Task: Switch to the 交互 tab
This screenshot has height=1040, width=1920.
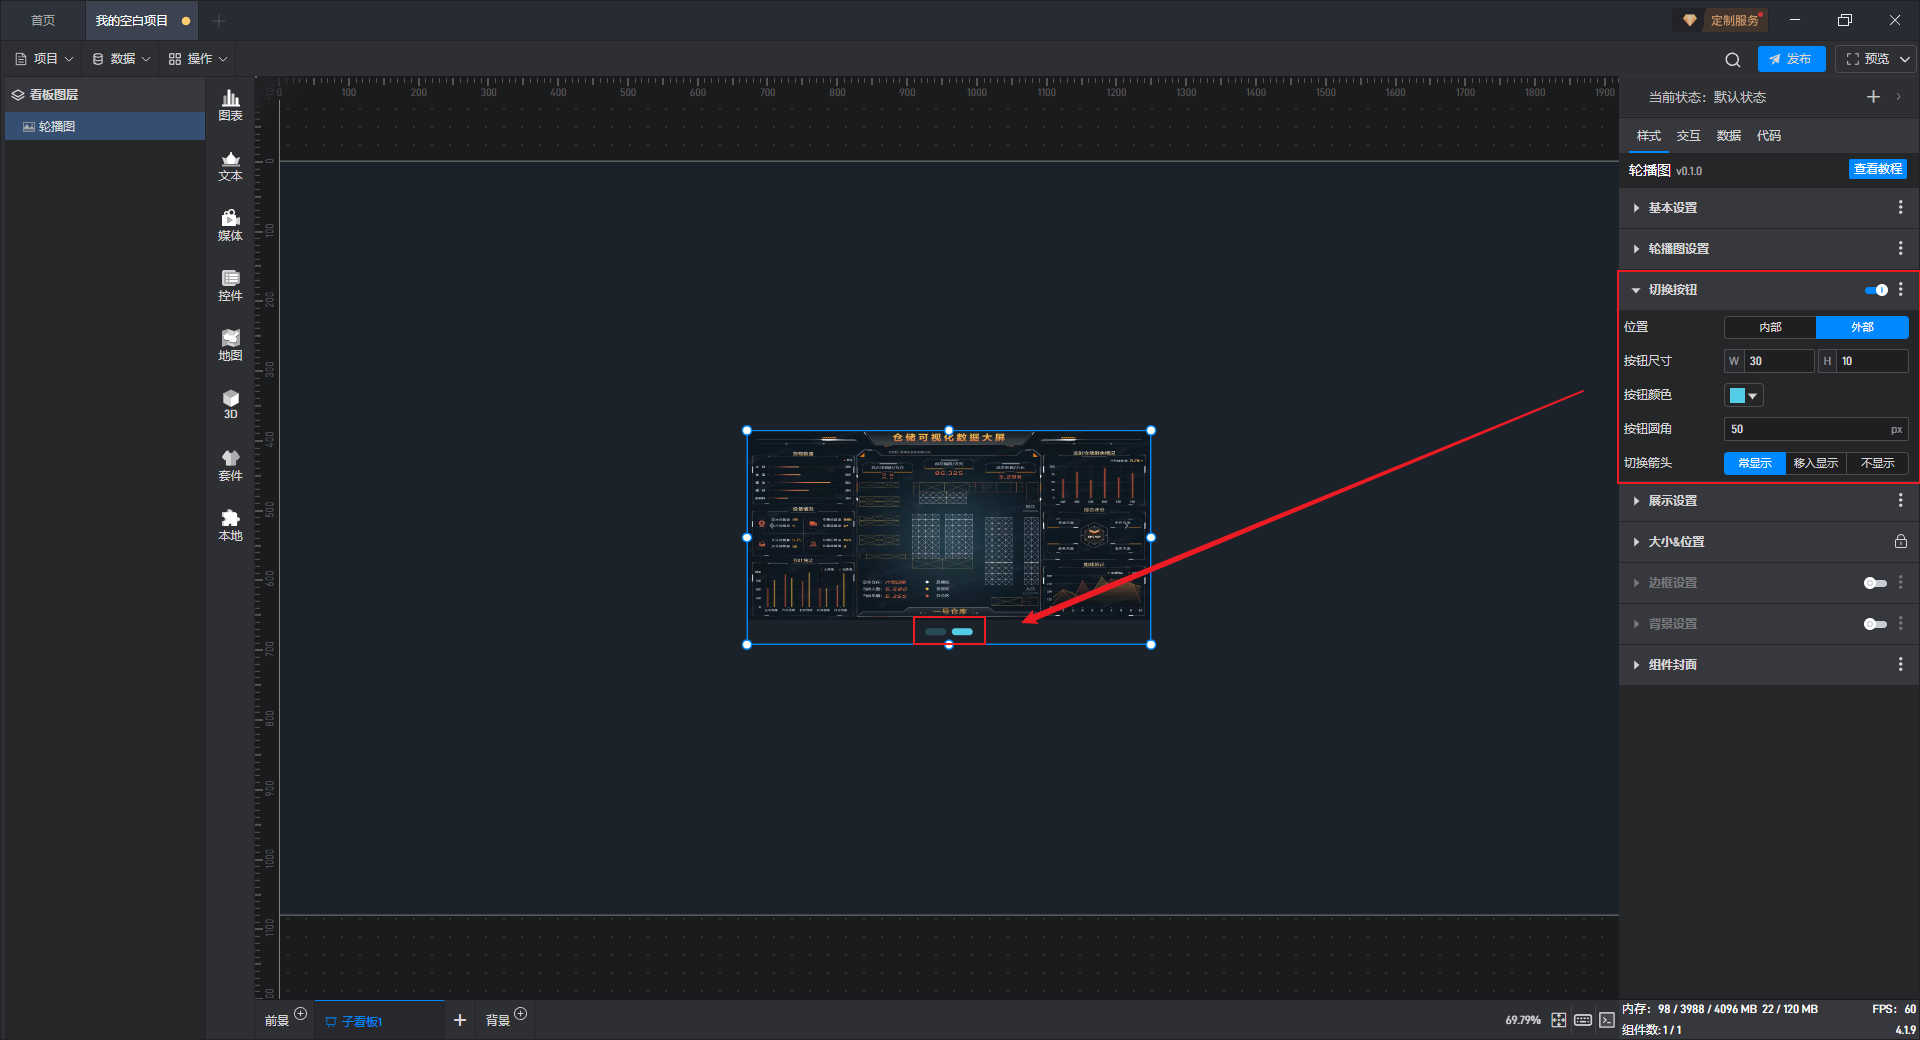Action: tap(1688, 136)
